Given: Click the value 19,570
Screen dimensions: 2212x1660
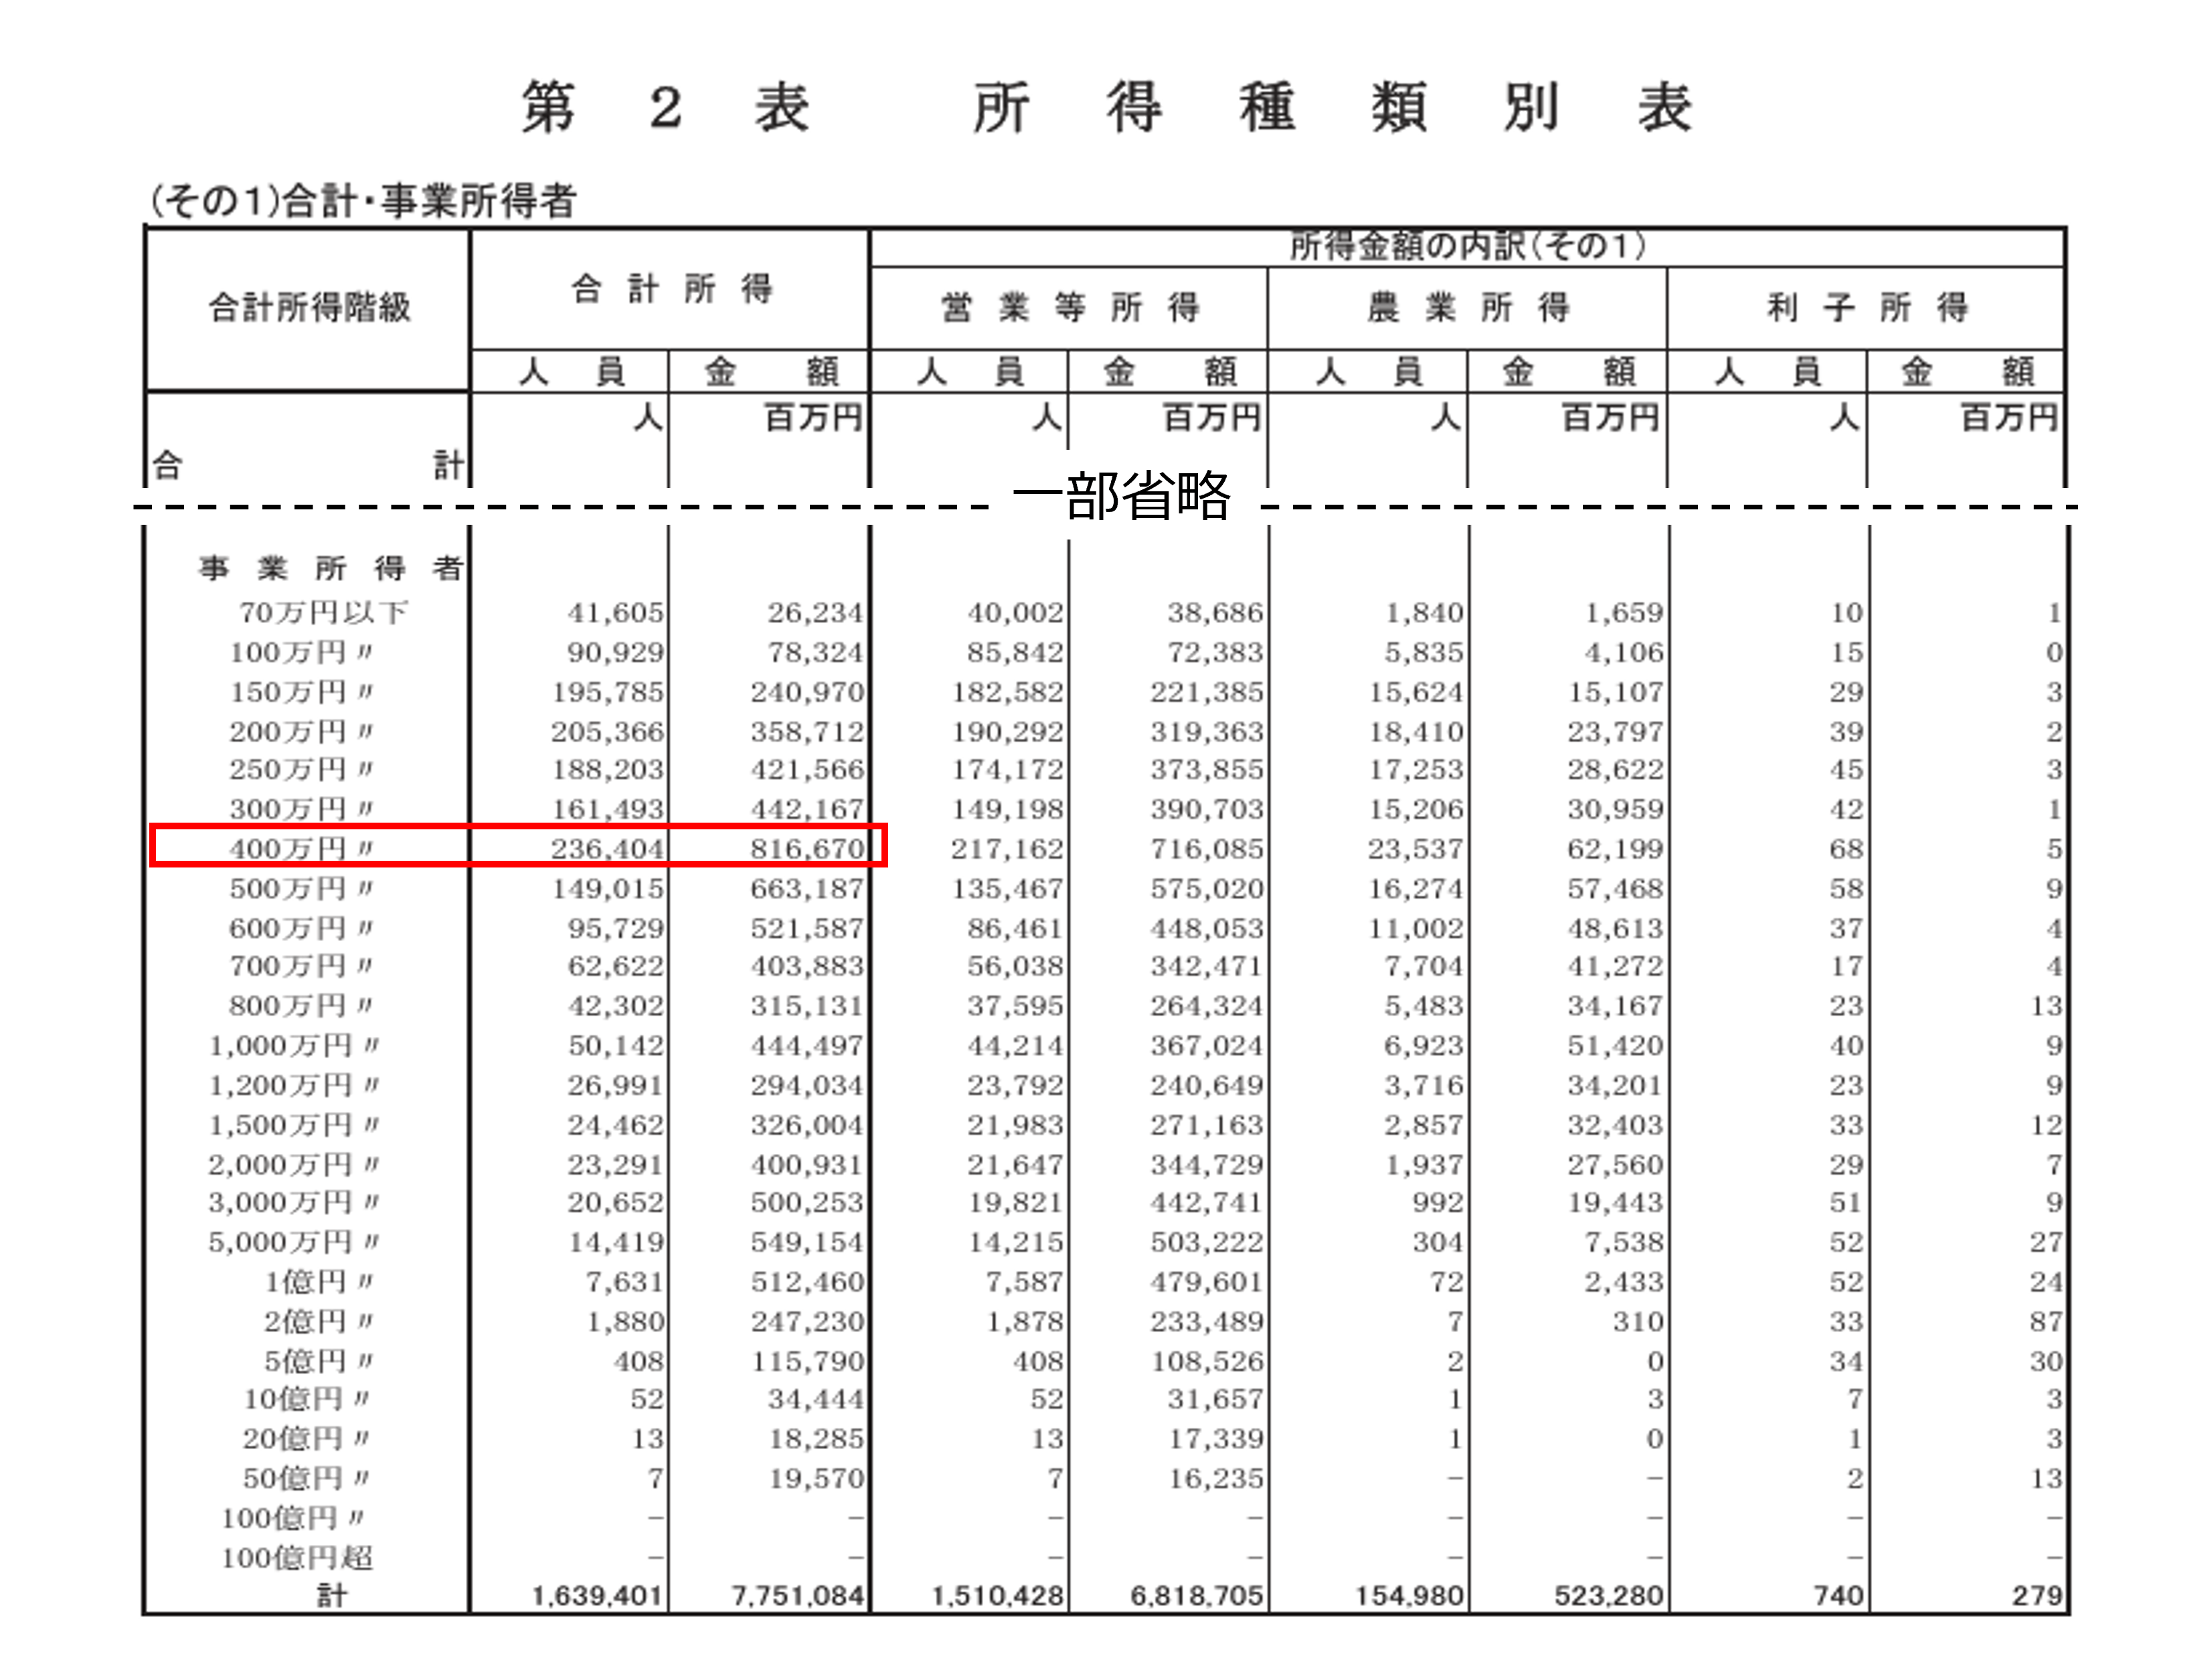Looking at the screenshot, I should tap(815, 1480).
